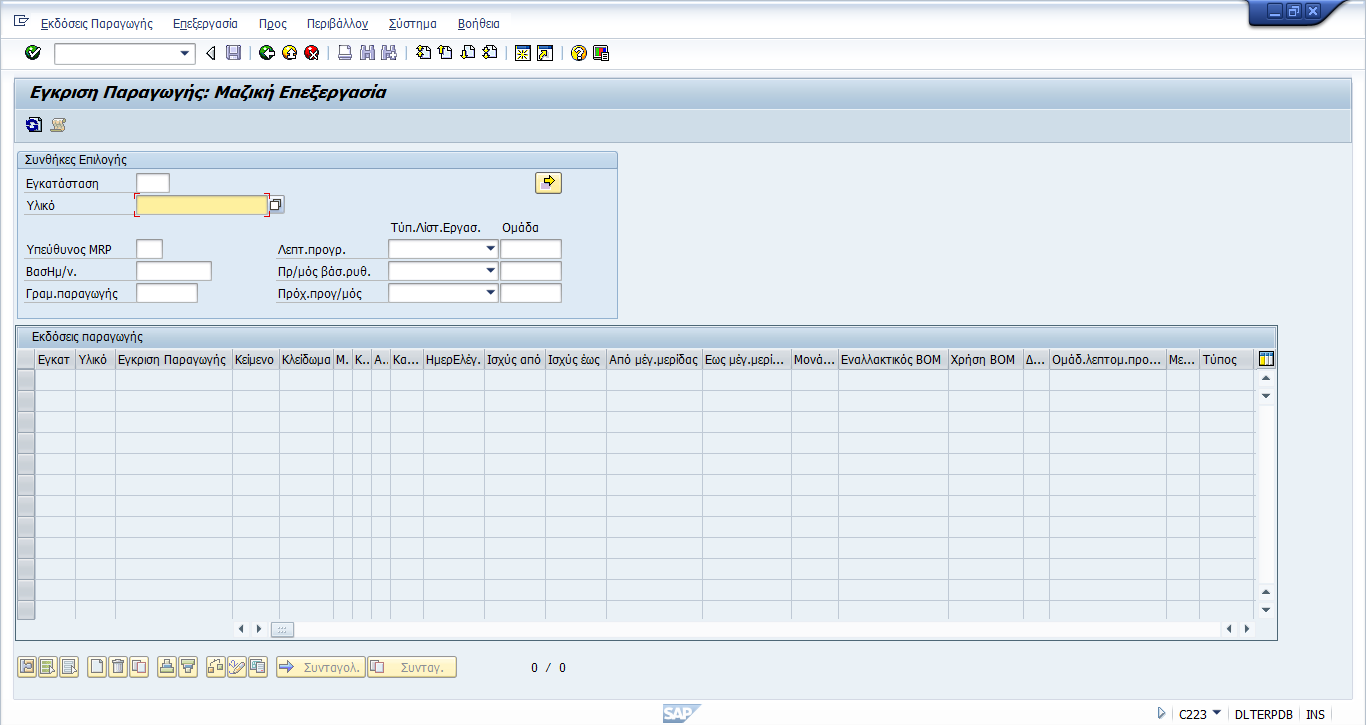This screenshot has height=725, width=1366.
Task: Click the ΒασΗμ/ν. date field
Action: (x=174, y=271)
